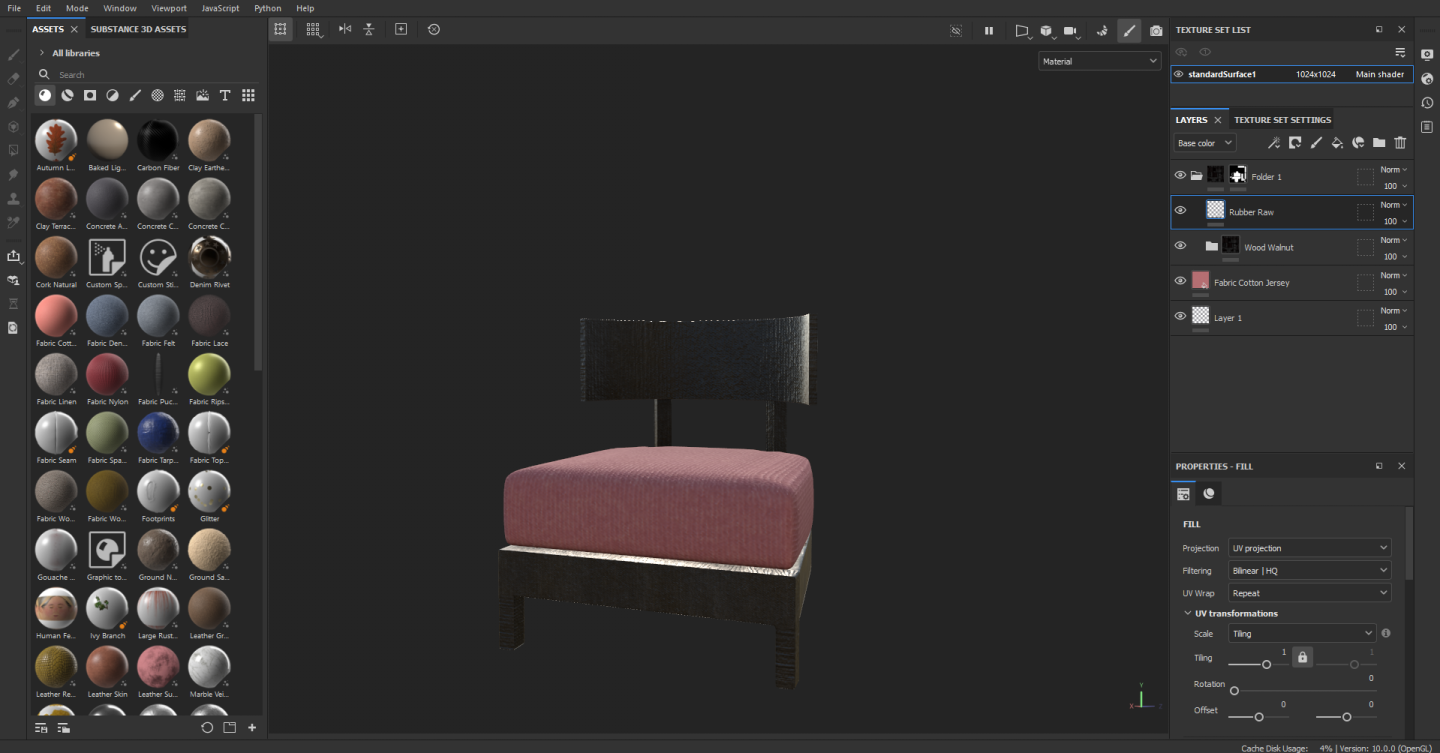Open the Filtering dropdown showing Bilinear HQ

point(1309,570)
